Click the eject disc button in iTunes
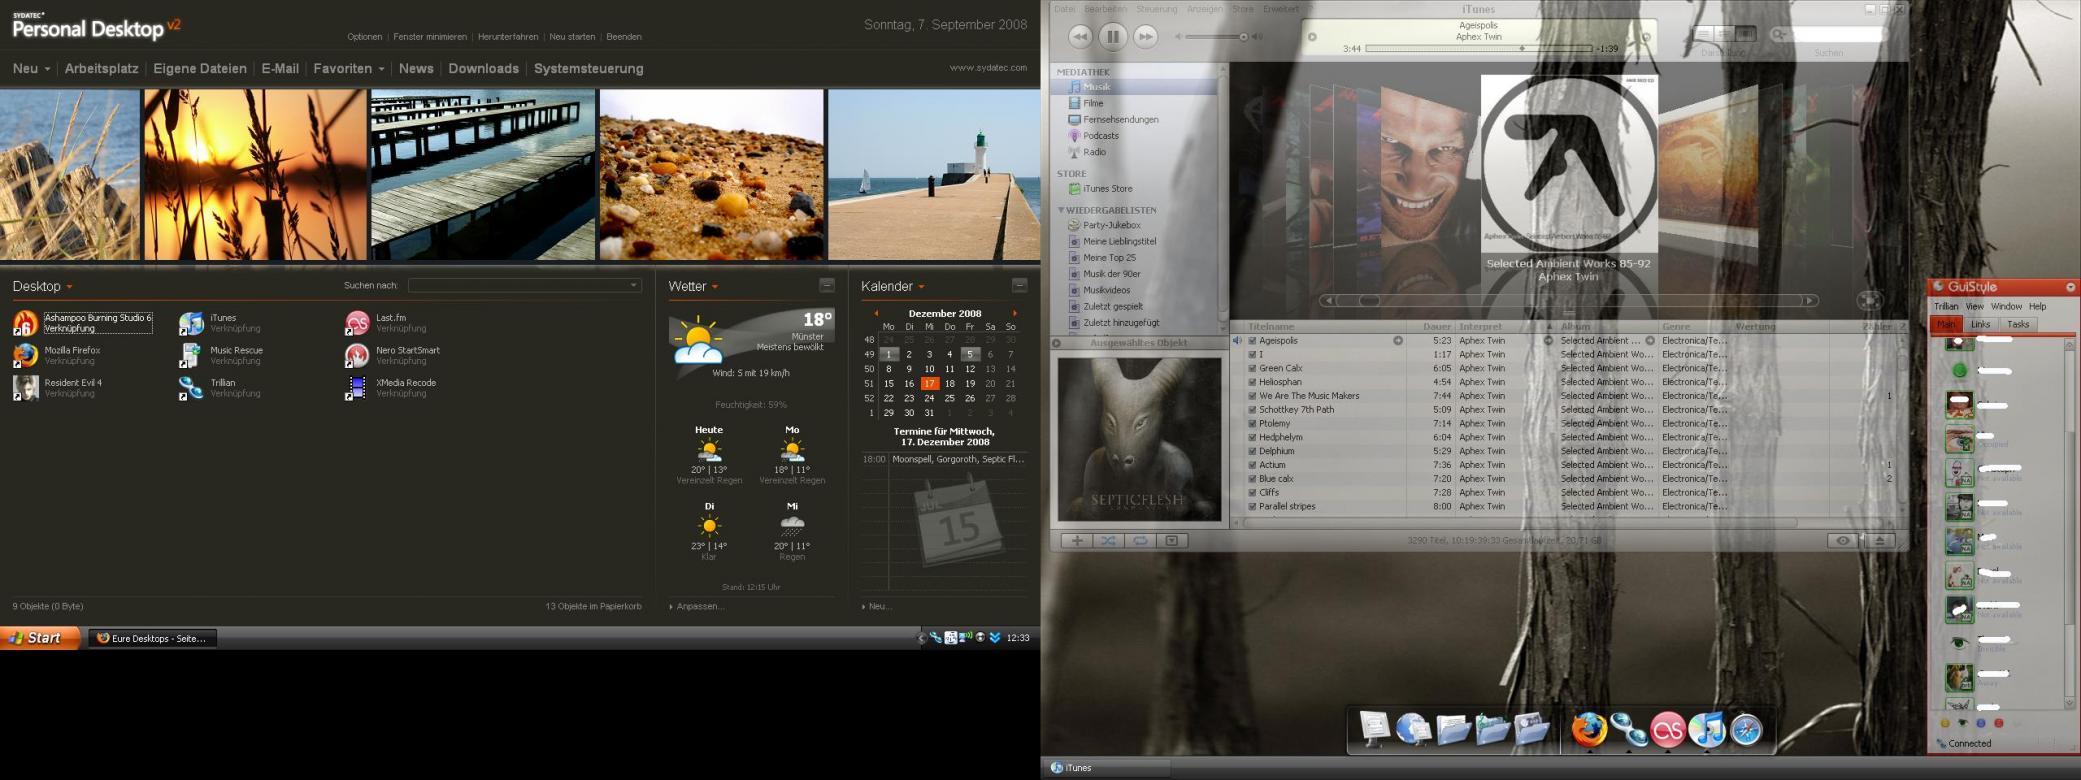 point(1879,540)
